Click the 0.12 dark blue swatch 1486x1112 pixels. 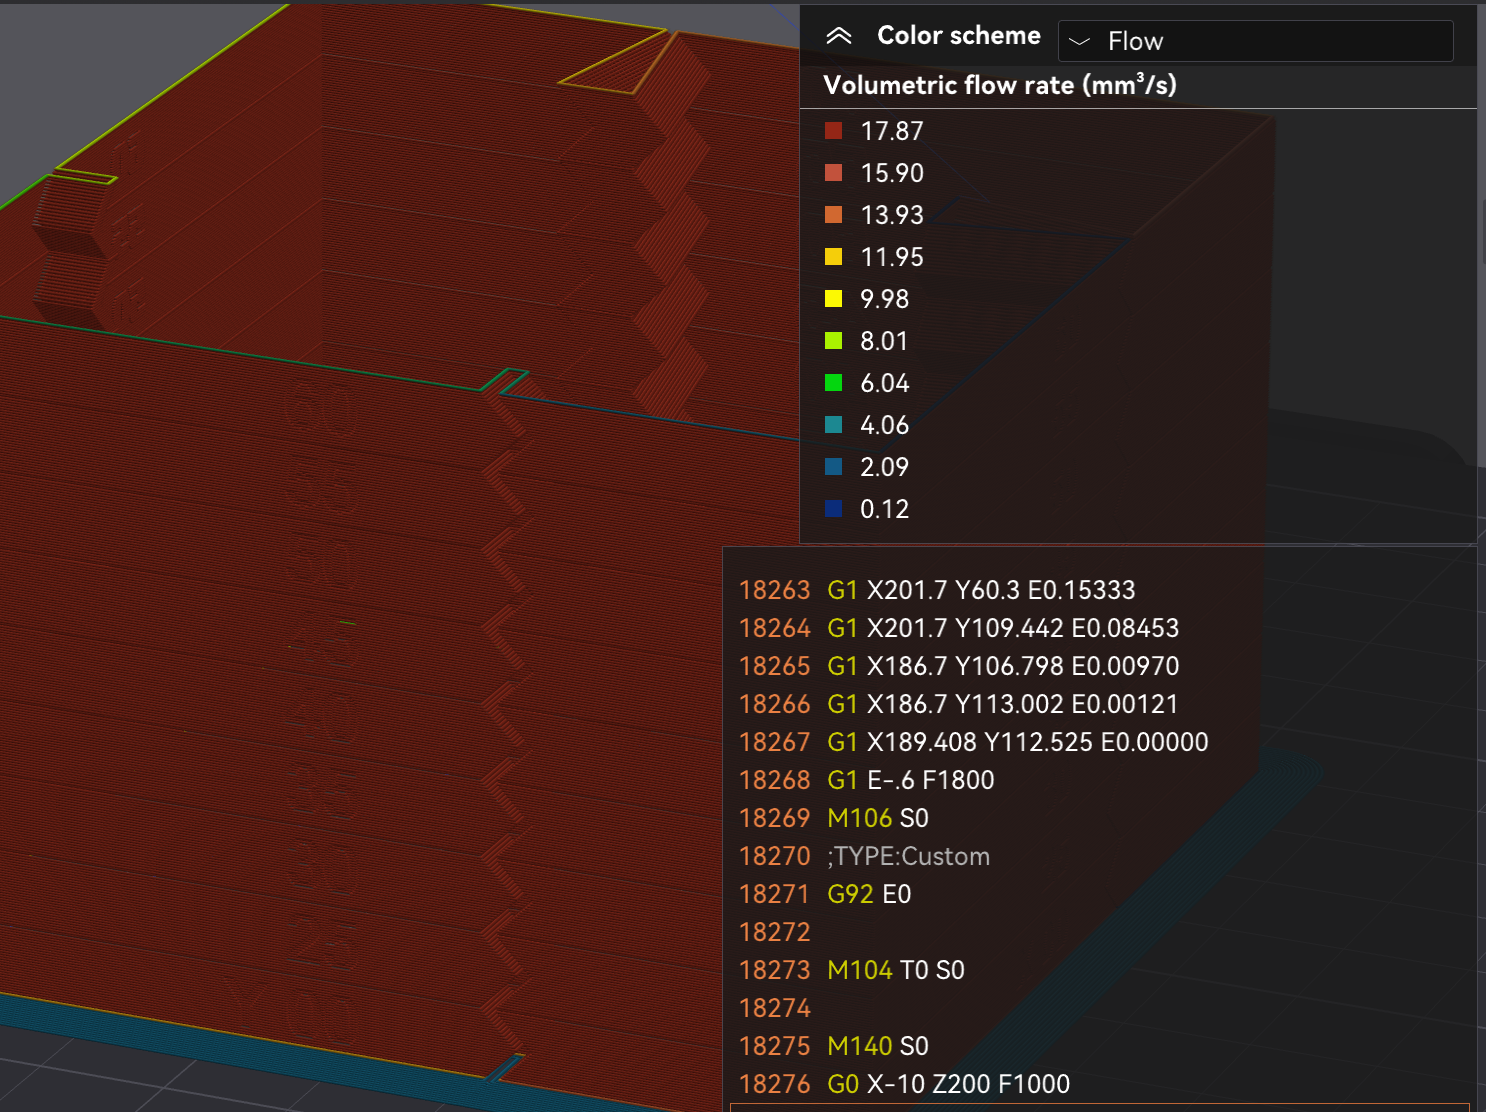point(833,509)
